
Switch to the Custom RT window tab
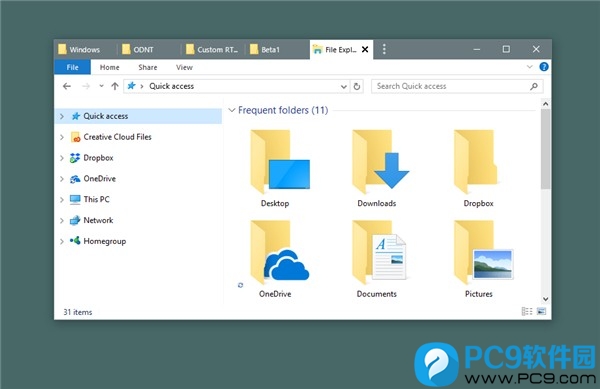click(212, 50)
